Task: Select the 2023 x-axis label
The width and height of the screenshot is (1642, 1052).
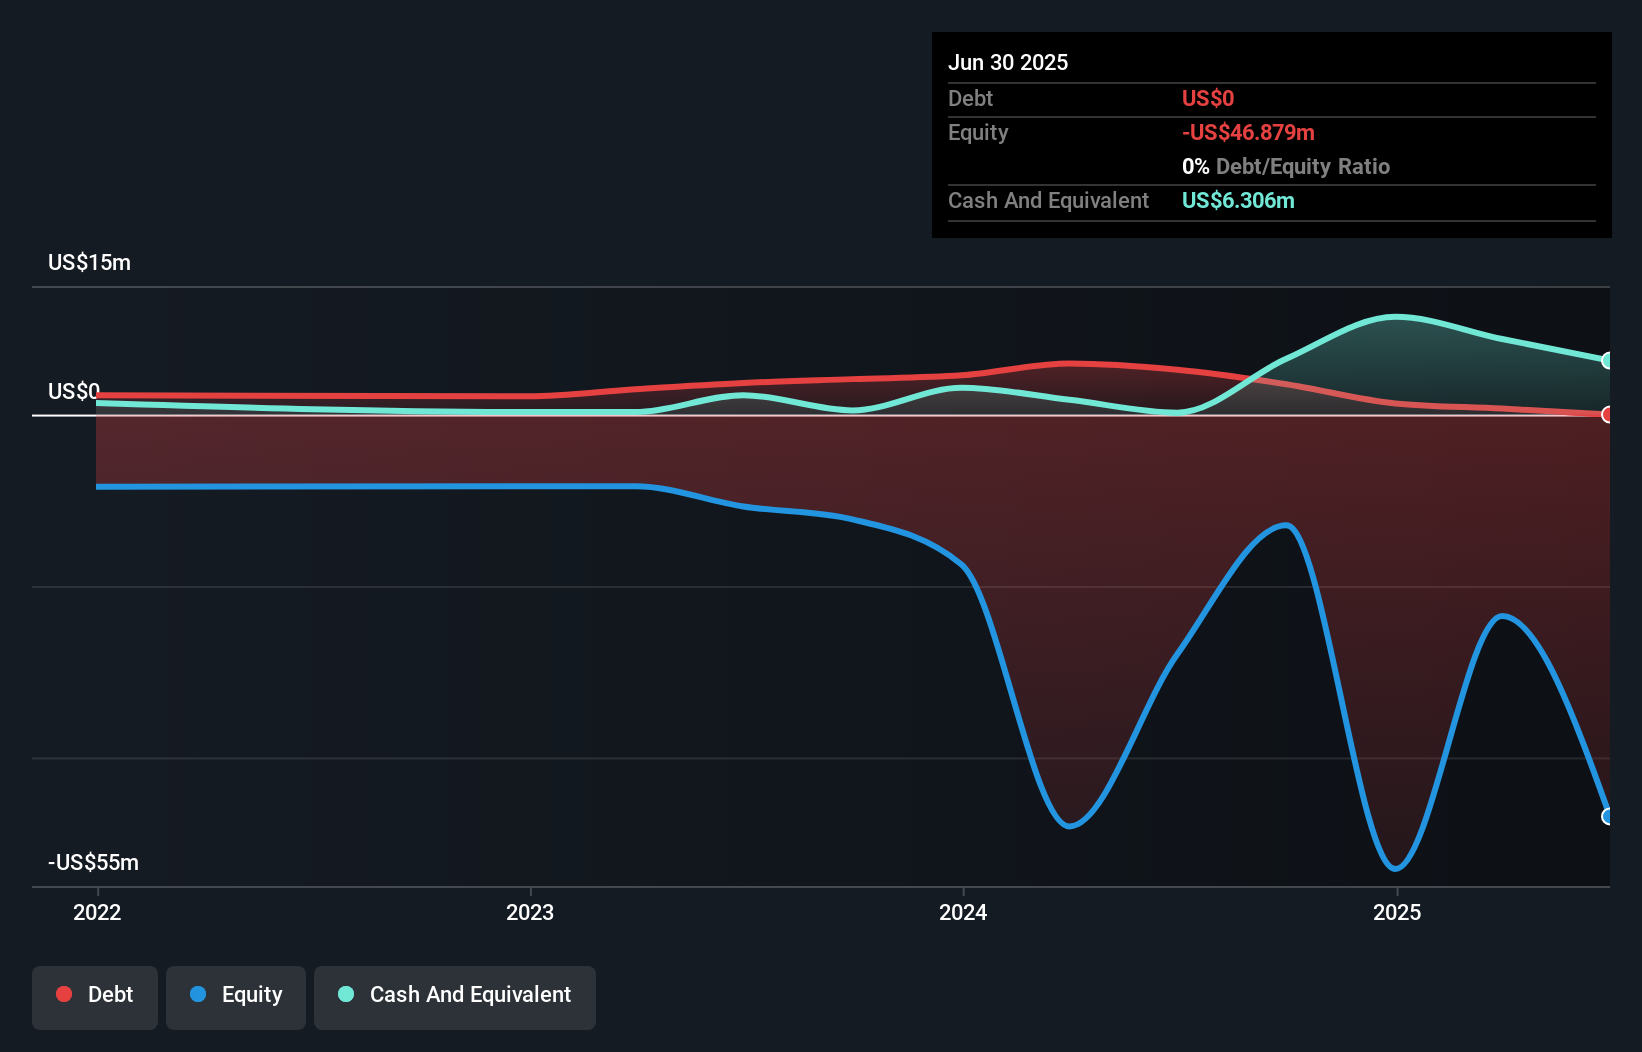Action: (531, 912)
